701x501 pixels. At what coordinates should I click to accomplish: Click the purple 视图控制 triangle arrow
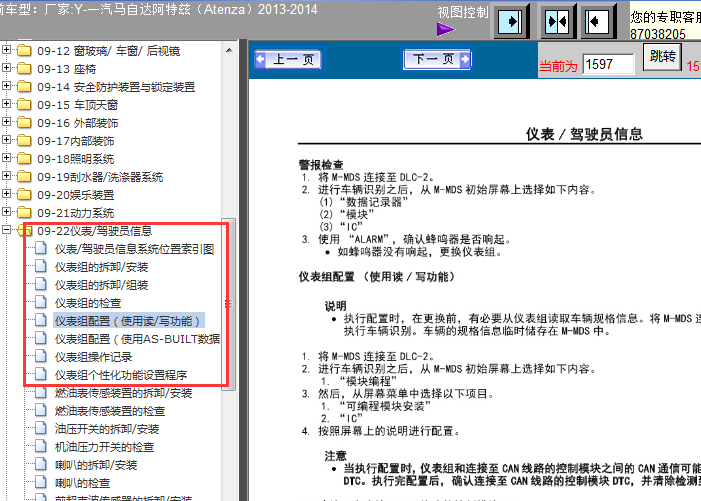(446, 29)
